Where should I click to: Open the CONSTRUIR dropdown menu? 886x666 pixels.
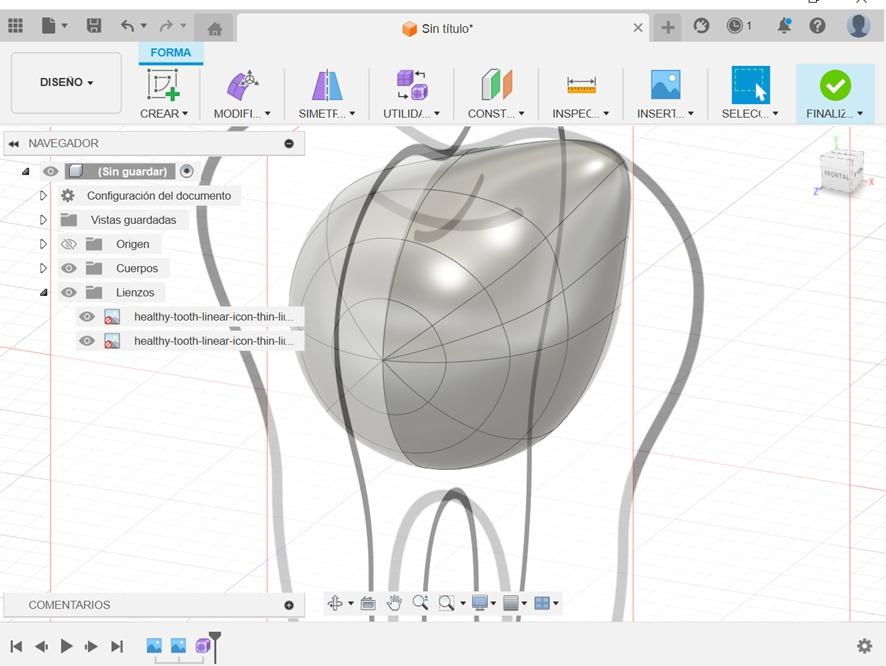click(496, 114)
